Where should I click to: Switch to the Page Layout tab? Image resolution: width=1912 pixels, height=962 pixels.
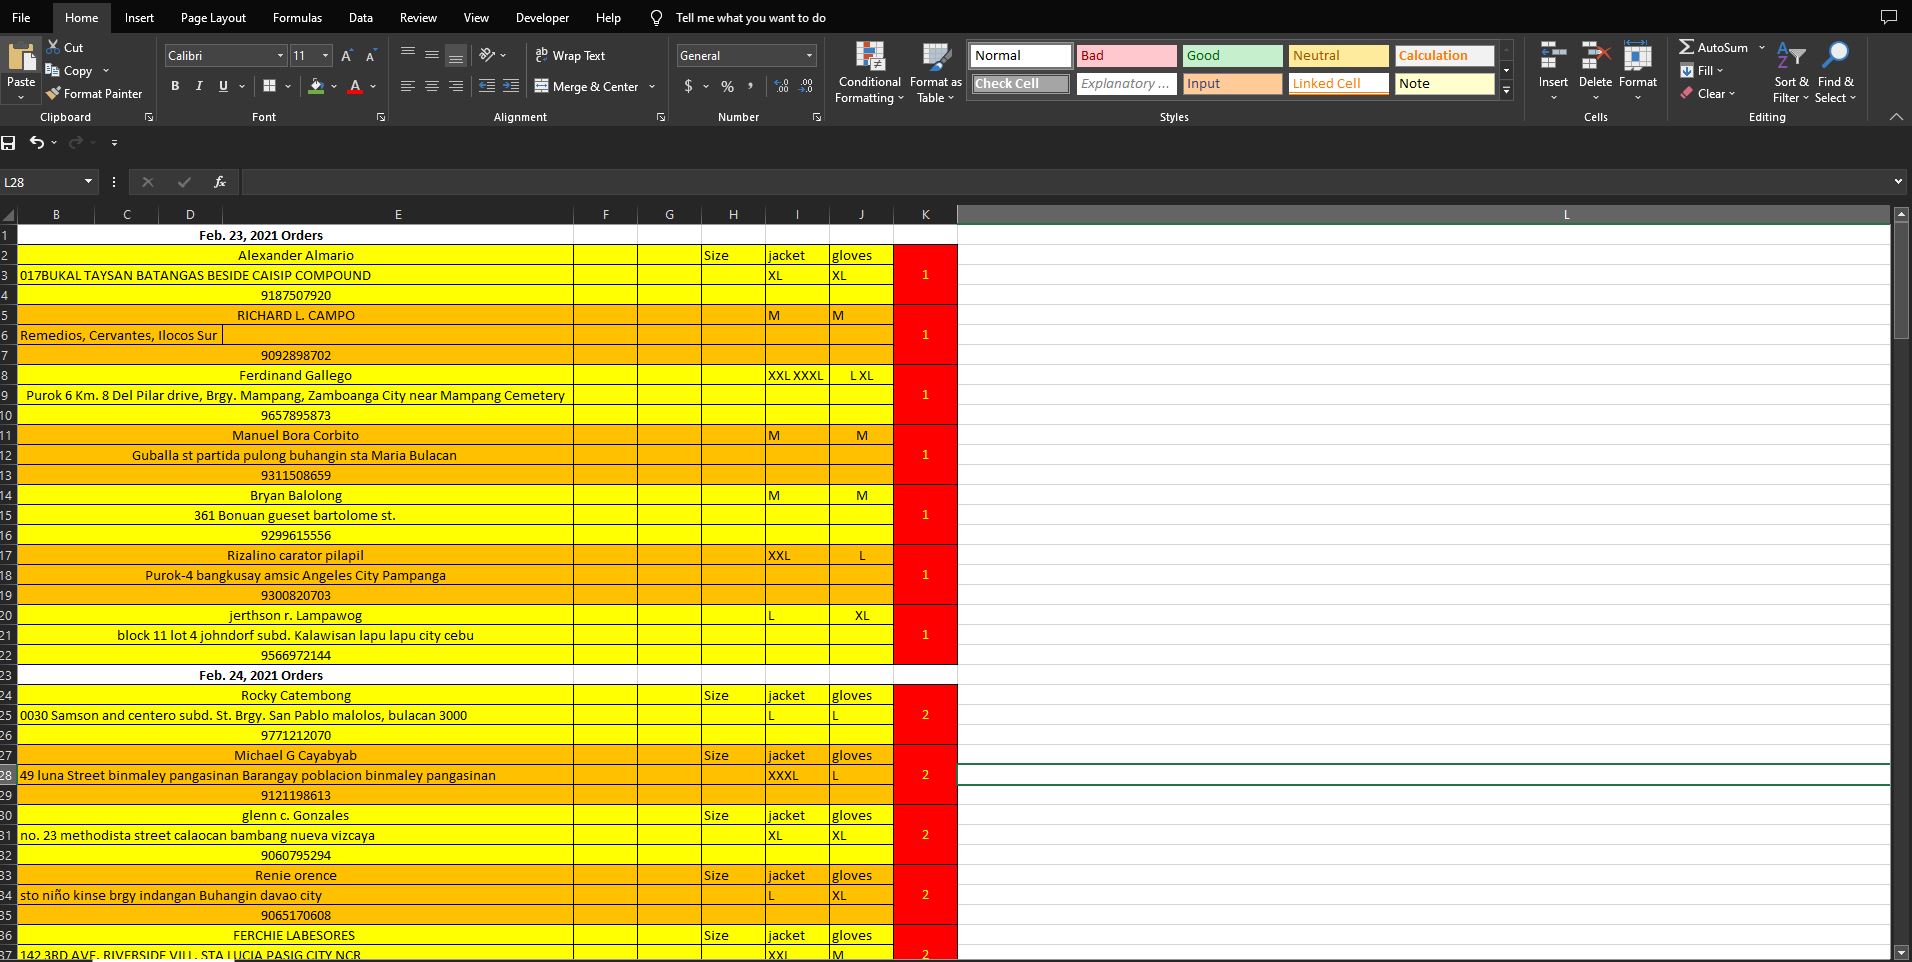[213, 18]
